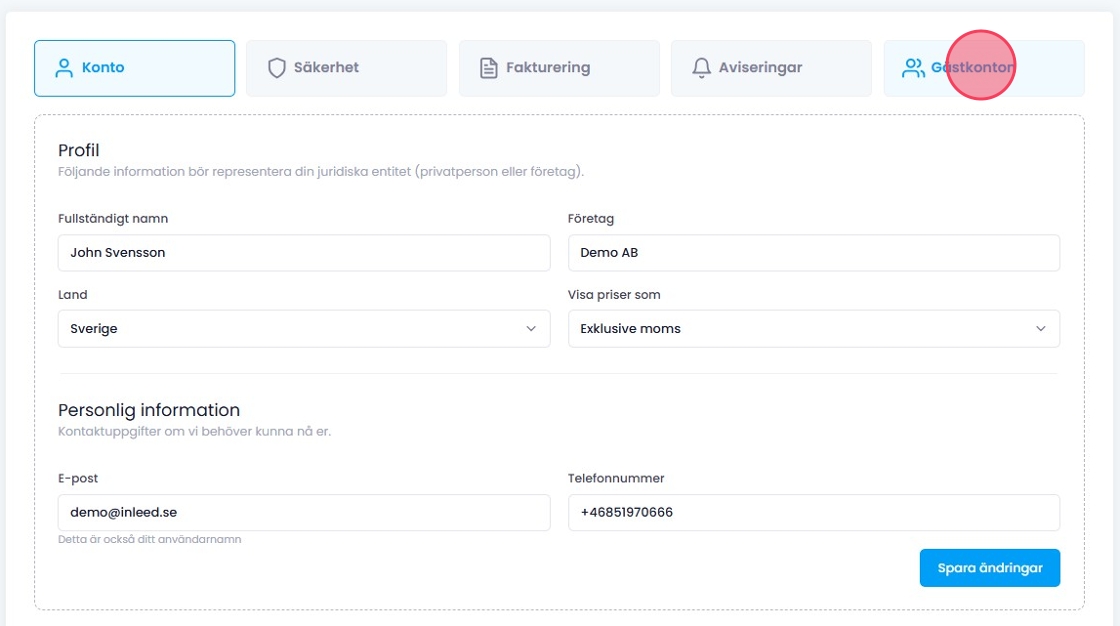Click the Telefonnummer input field

[813, 512]
